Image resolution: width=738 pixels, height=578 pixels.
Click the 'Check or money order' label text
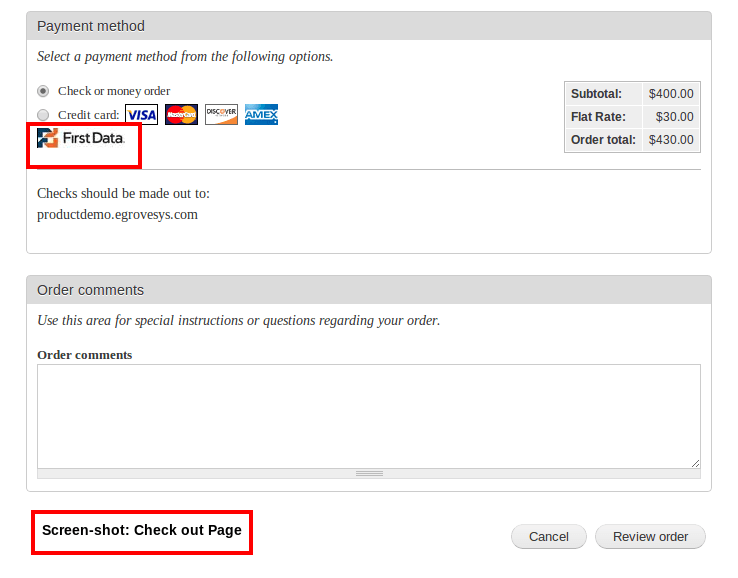point(114,91)
